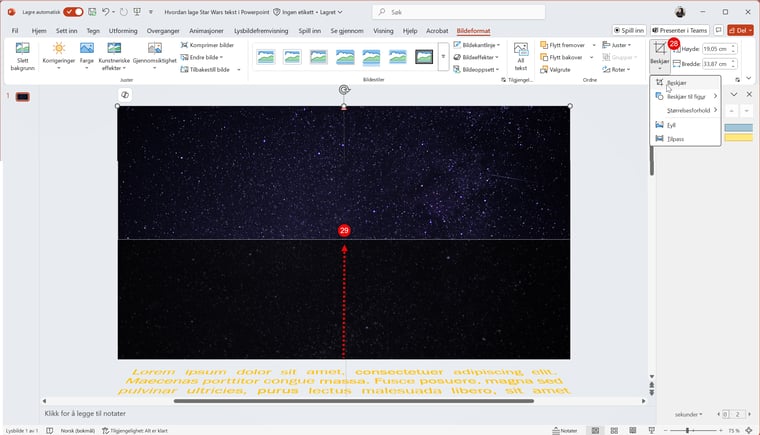
Task: Click the undo icon
Action: click(105, 12)
